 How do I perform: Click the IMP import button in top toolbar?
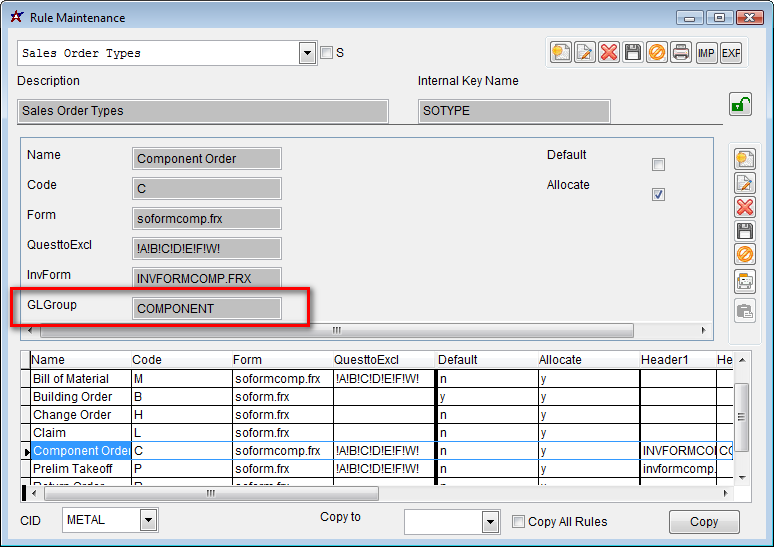[706, 52]
